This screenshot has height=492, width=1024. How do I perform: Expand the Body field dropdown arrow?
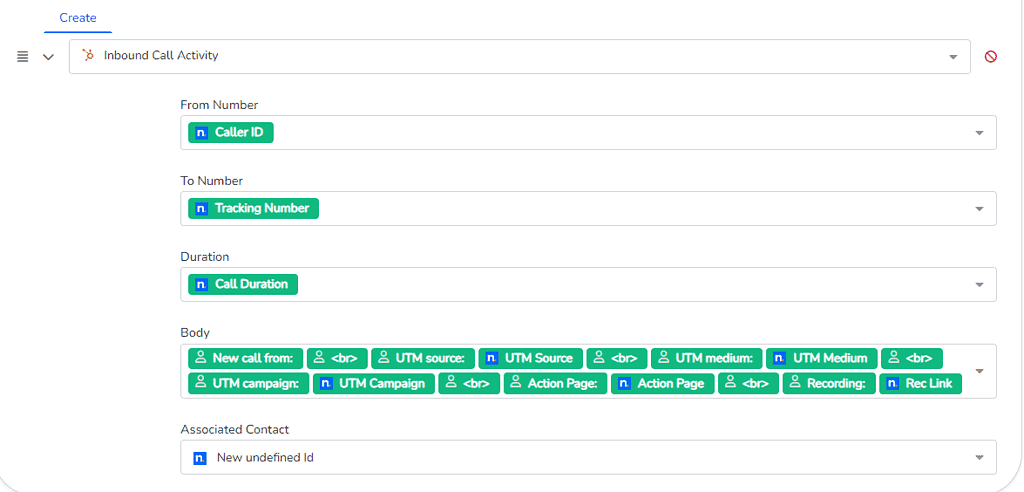[979, 371]
